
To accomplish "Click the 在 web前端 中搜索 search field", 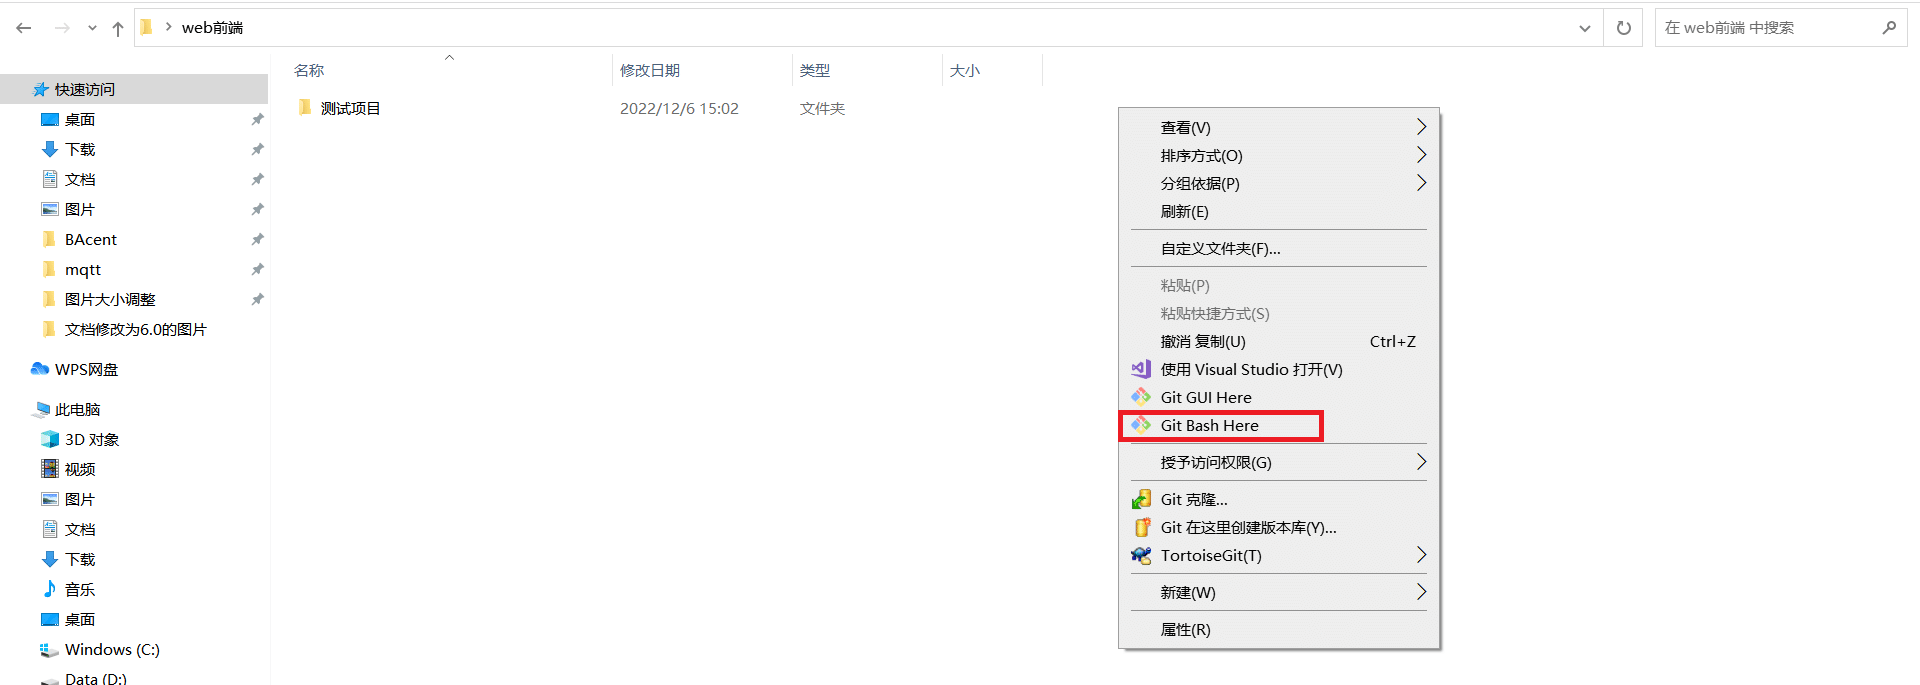I will click(1767, 28).
